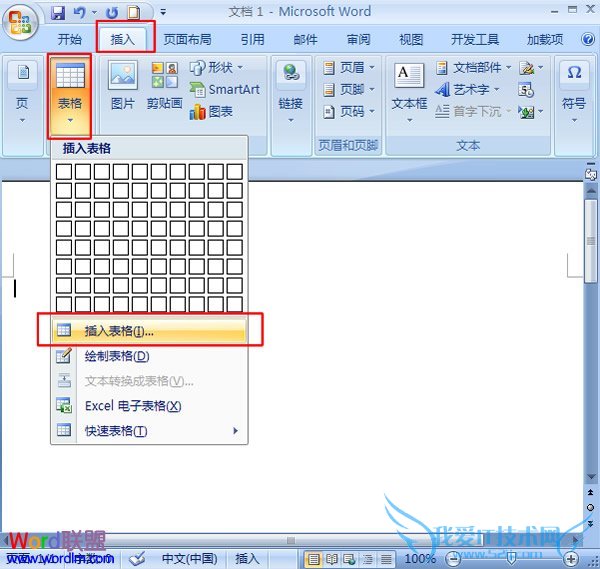Switch to Draft view
The image size is (600, 569).
click(386, 559)
